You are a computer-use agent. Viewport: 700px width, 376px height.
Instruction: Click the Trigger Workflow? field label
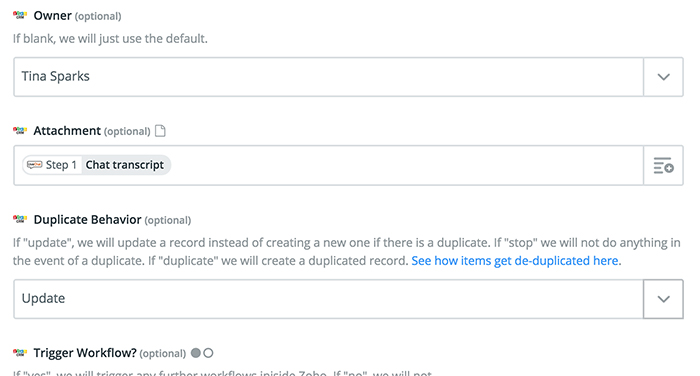[85, 353]
